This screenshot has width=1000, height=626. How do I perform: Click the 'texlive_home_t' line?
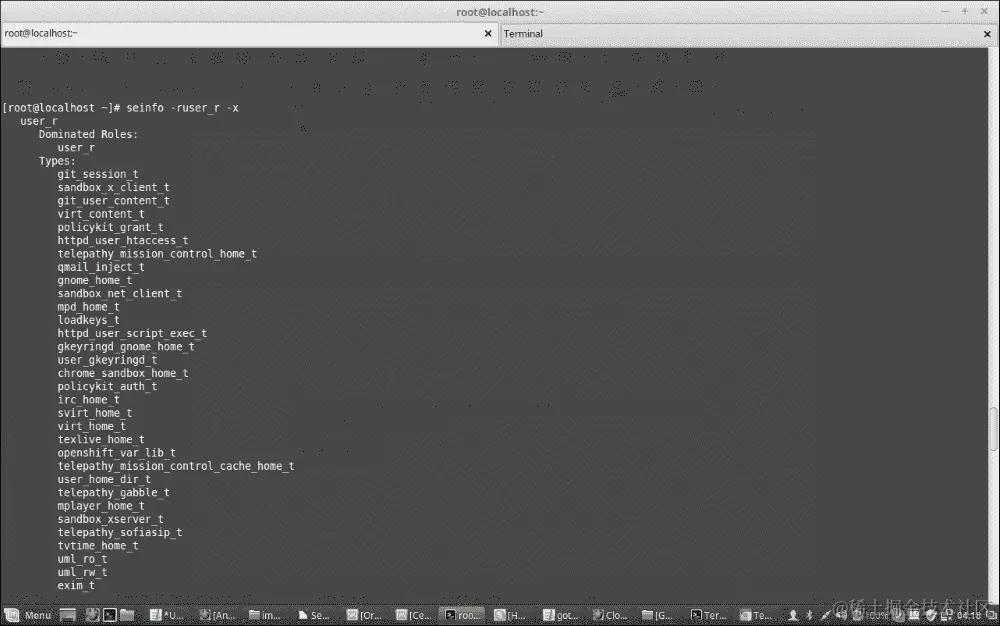101,440
